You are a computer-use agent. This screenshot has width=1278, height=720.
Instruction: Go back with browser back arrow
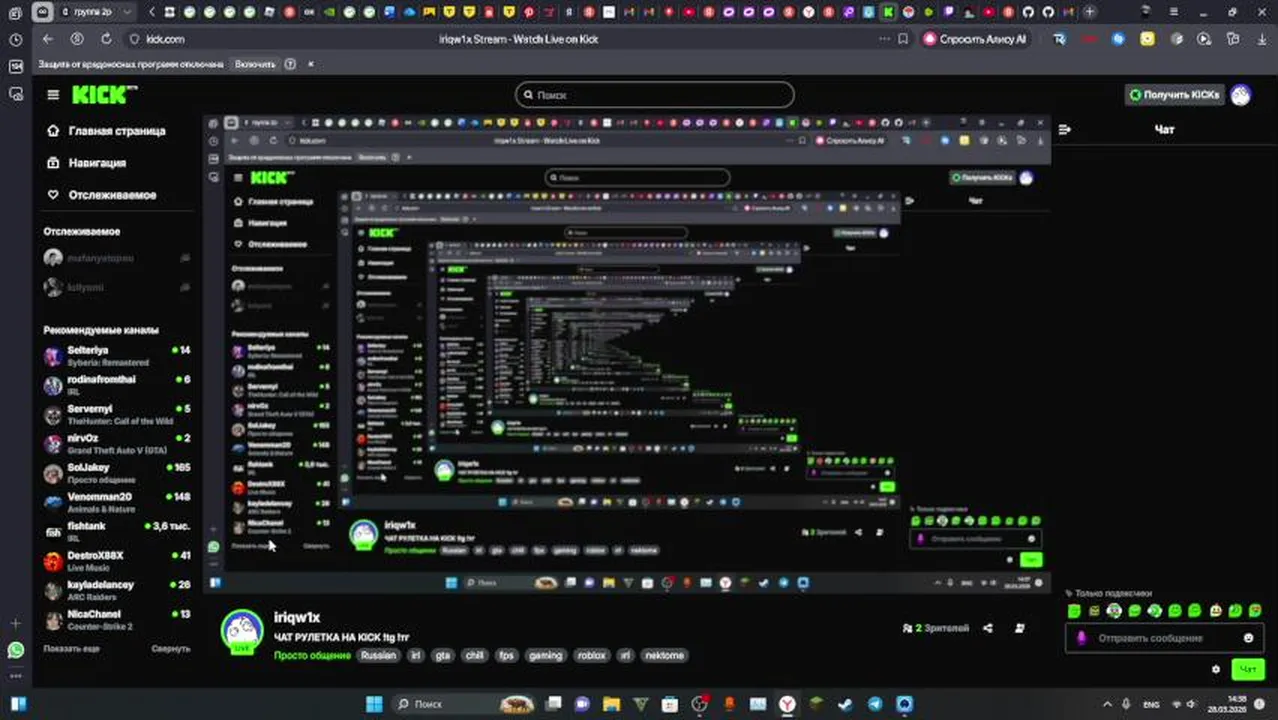48,39
